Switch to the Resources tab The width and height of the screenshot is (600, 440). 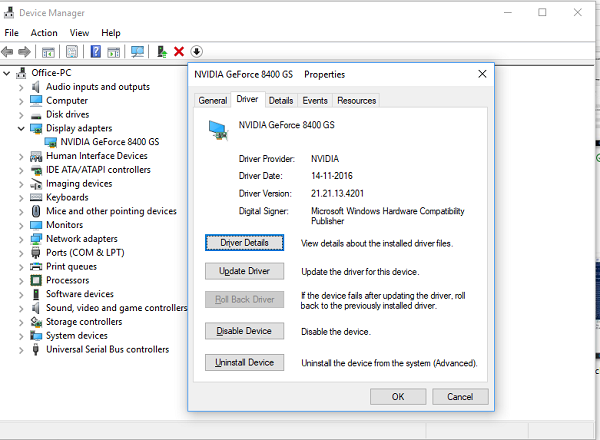[x=356, y=100]
